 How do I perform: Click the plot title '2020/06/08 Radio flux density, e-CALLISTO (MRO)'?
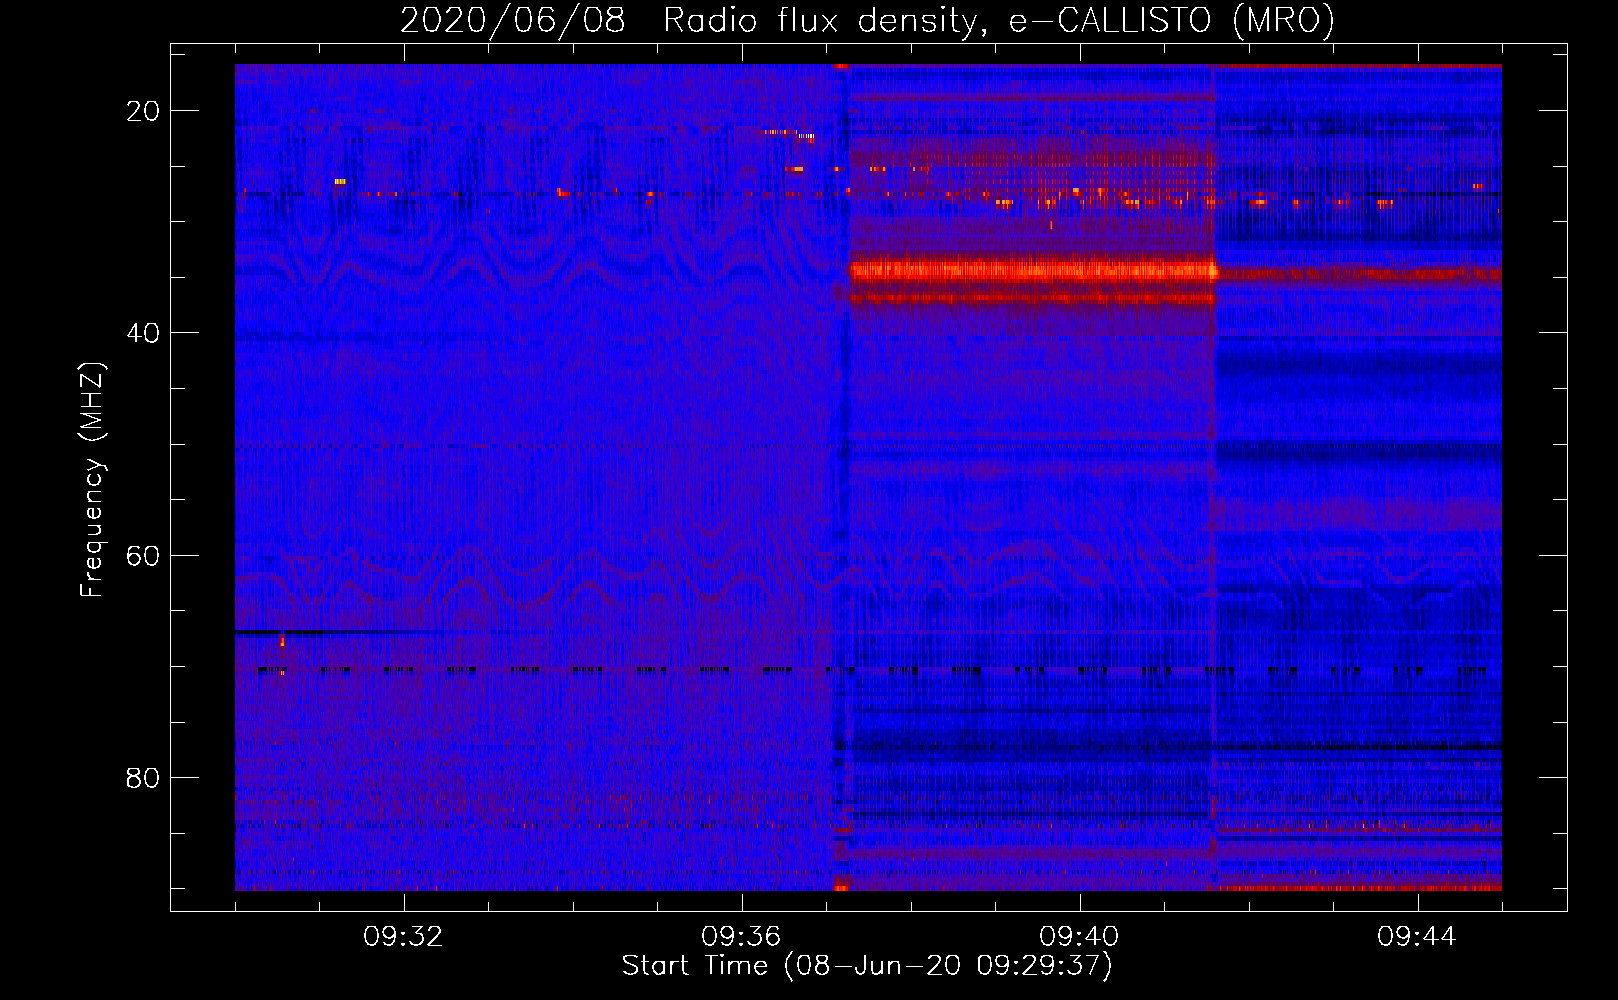[x=867, y=20]
